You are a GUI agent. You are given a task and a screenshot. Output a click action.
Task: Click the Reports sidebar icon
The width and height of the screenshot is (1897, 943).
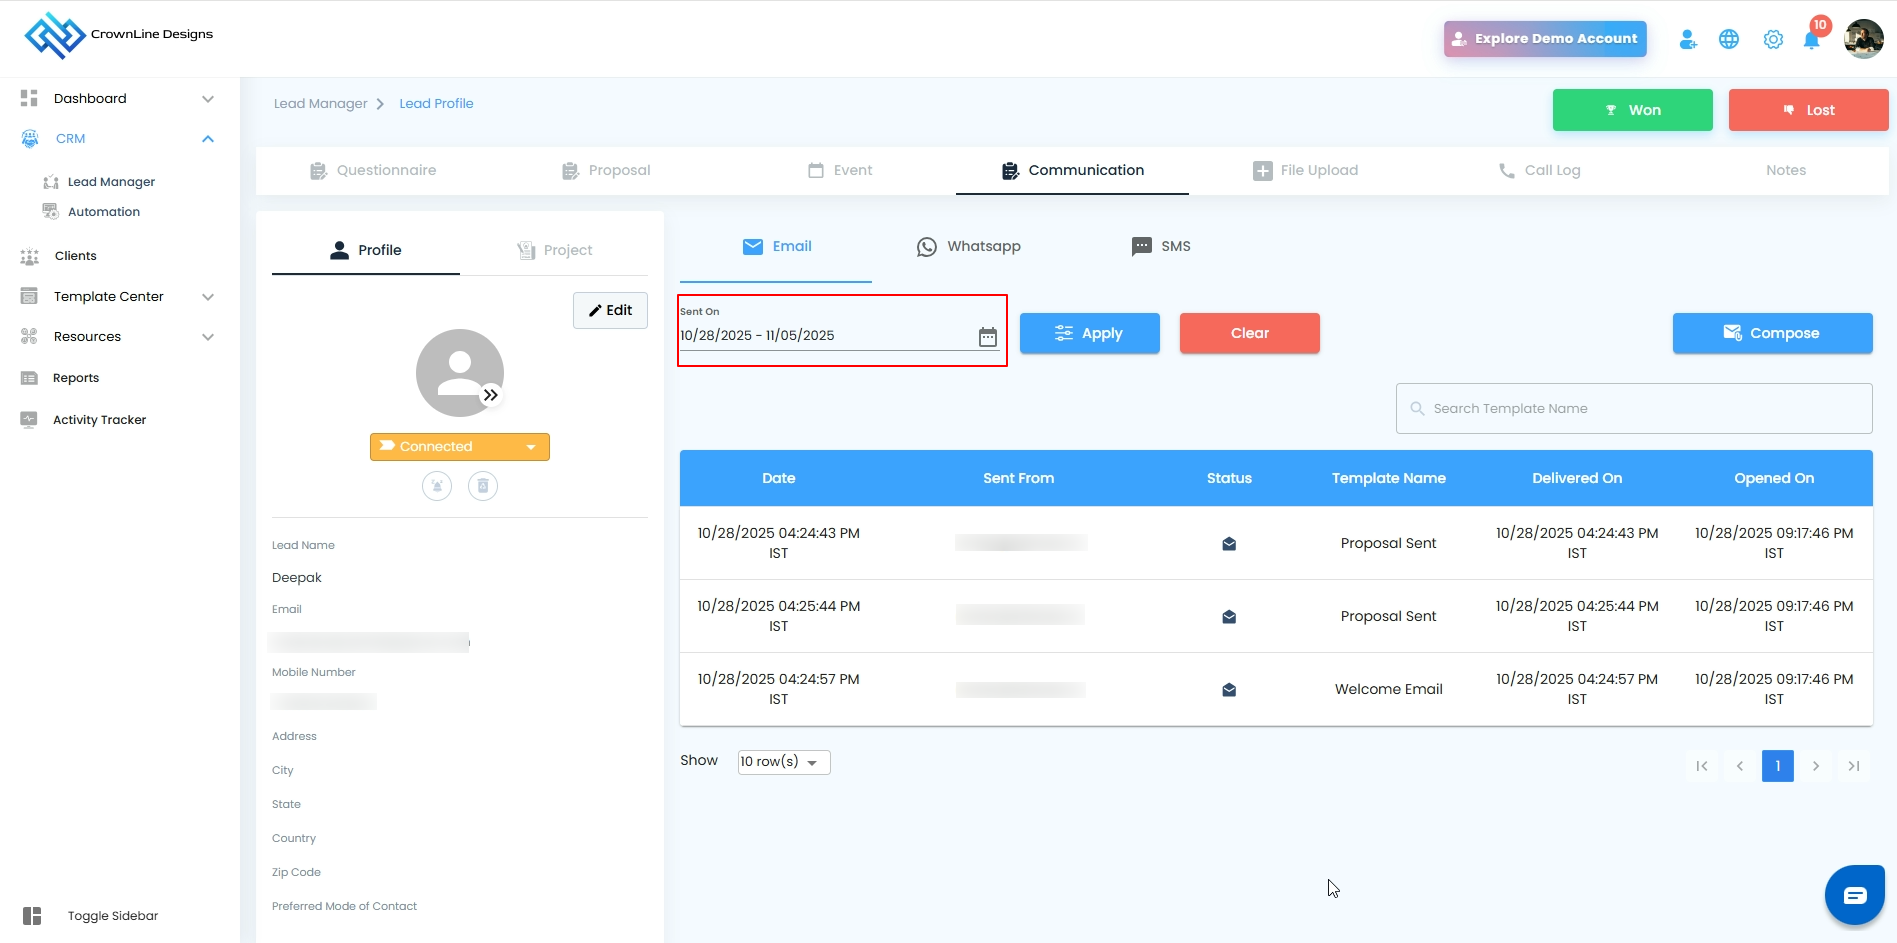(29, 378)
